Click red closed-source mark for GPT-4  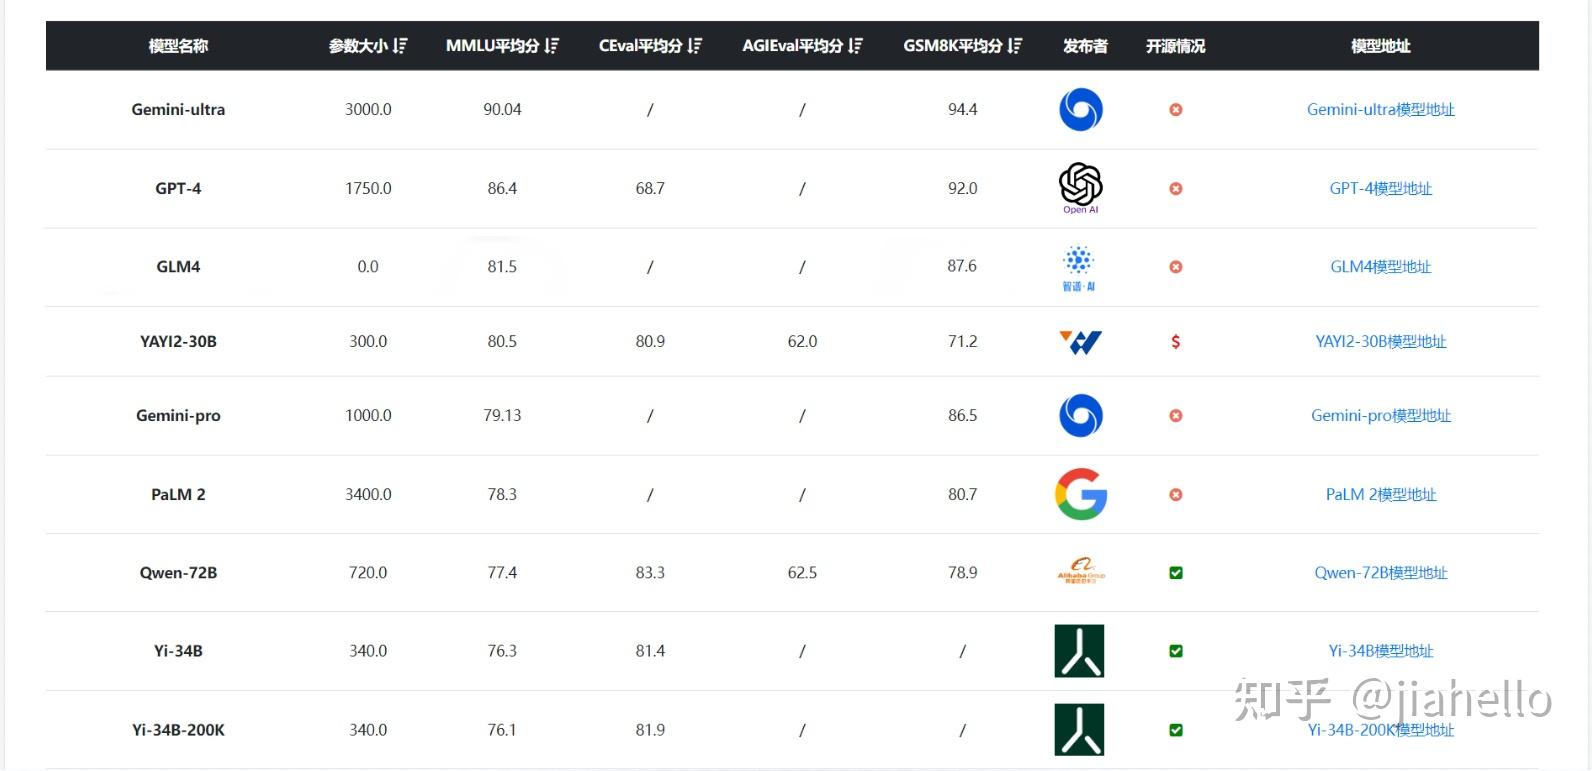[x=1176, y=188]
